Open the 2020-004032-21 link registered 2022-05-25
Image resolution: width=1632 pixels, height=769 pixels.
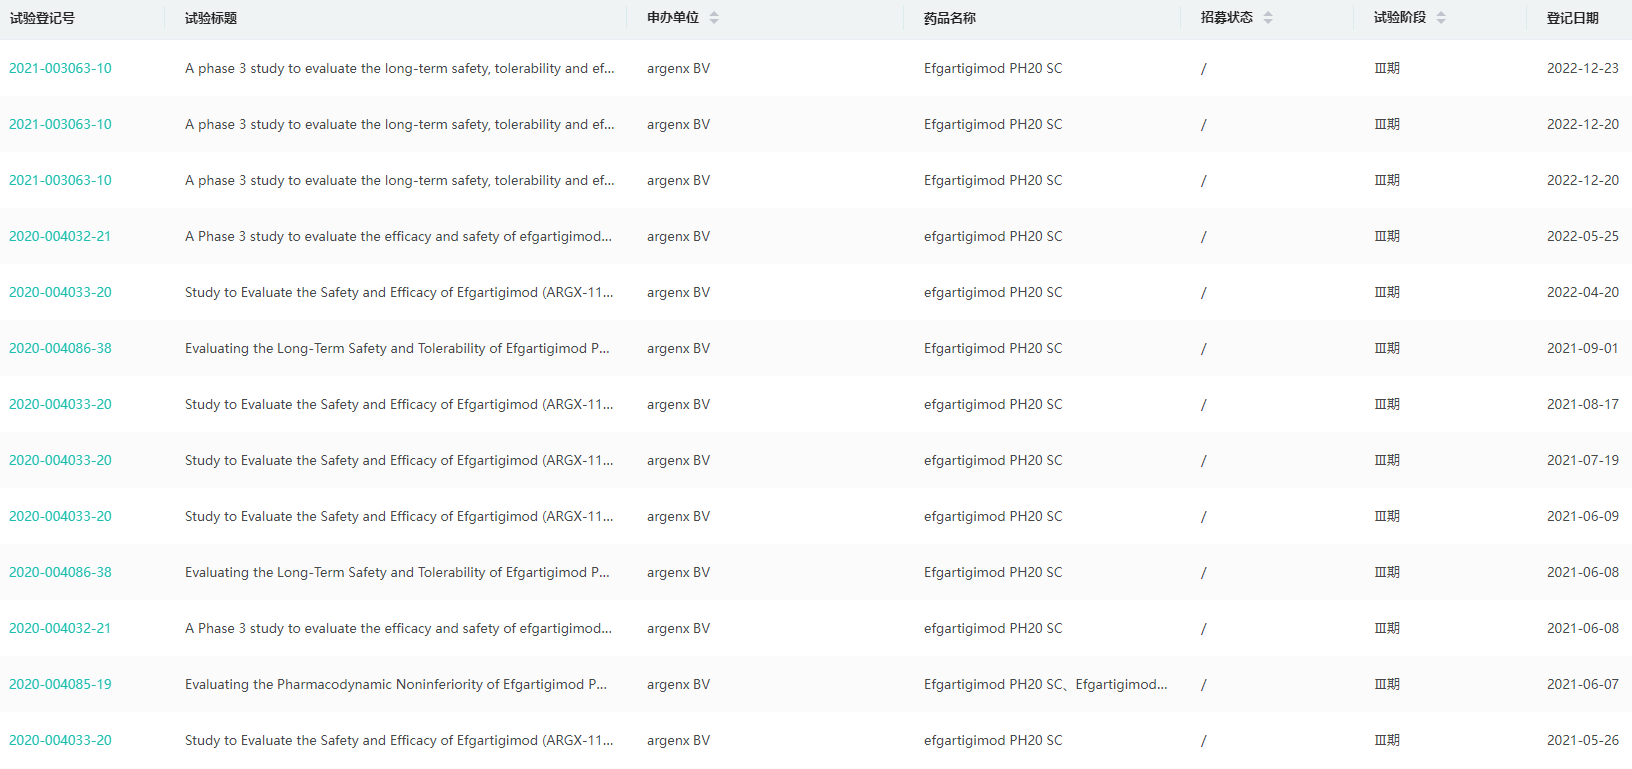click(60, 236)
